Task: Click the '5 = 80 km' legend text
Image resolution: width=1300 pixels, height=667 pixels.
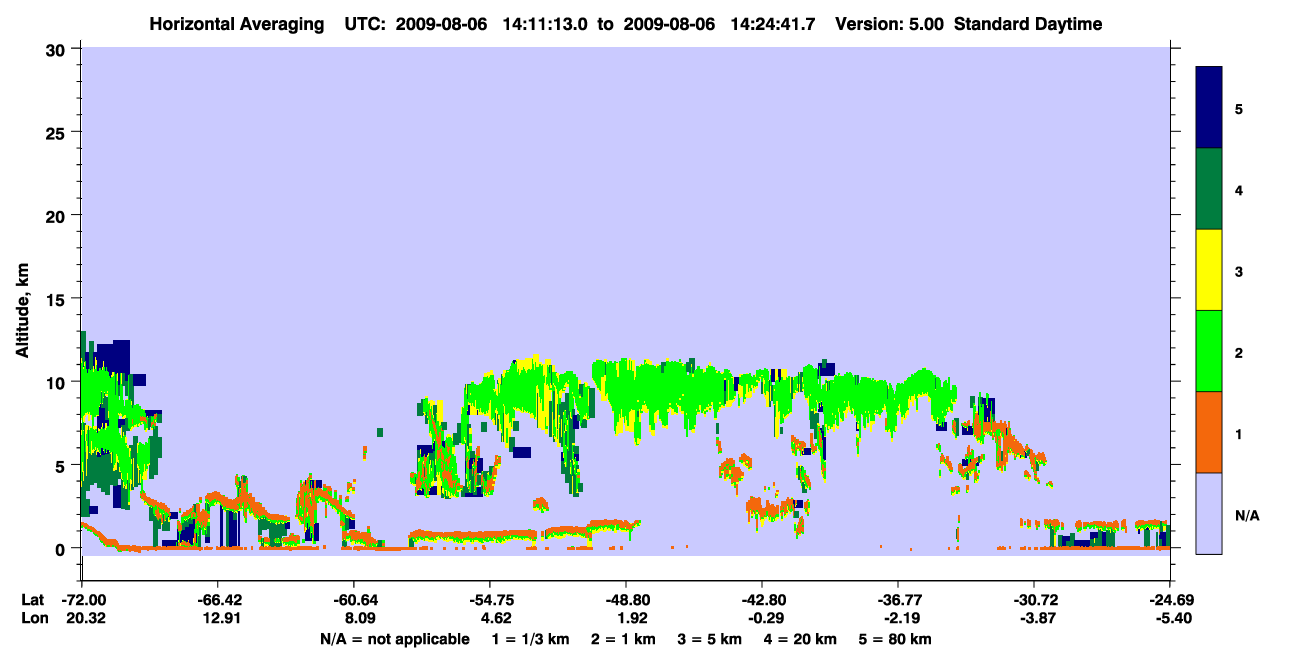Action: coord(896,639)
